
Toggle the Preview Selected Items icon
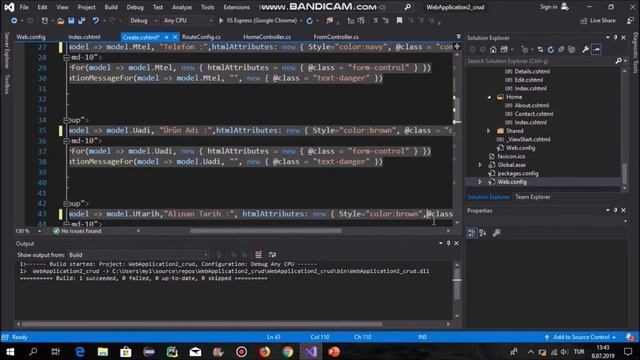(x=596, y=49)
